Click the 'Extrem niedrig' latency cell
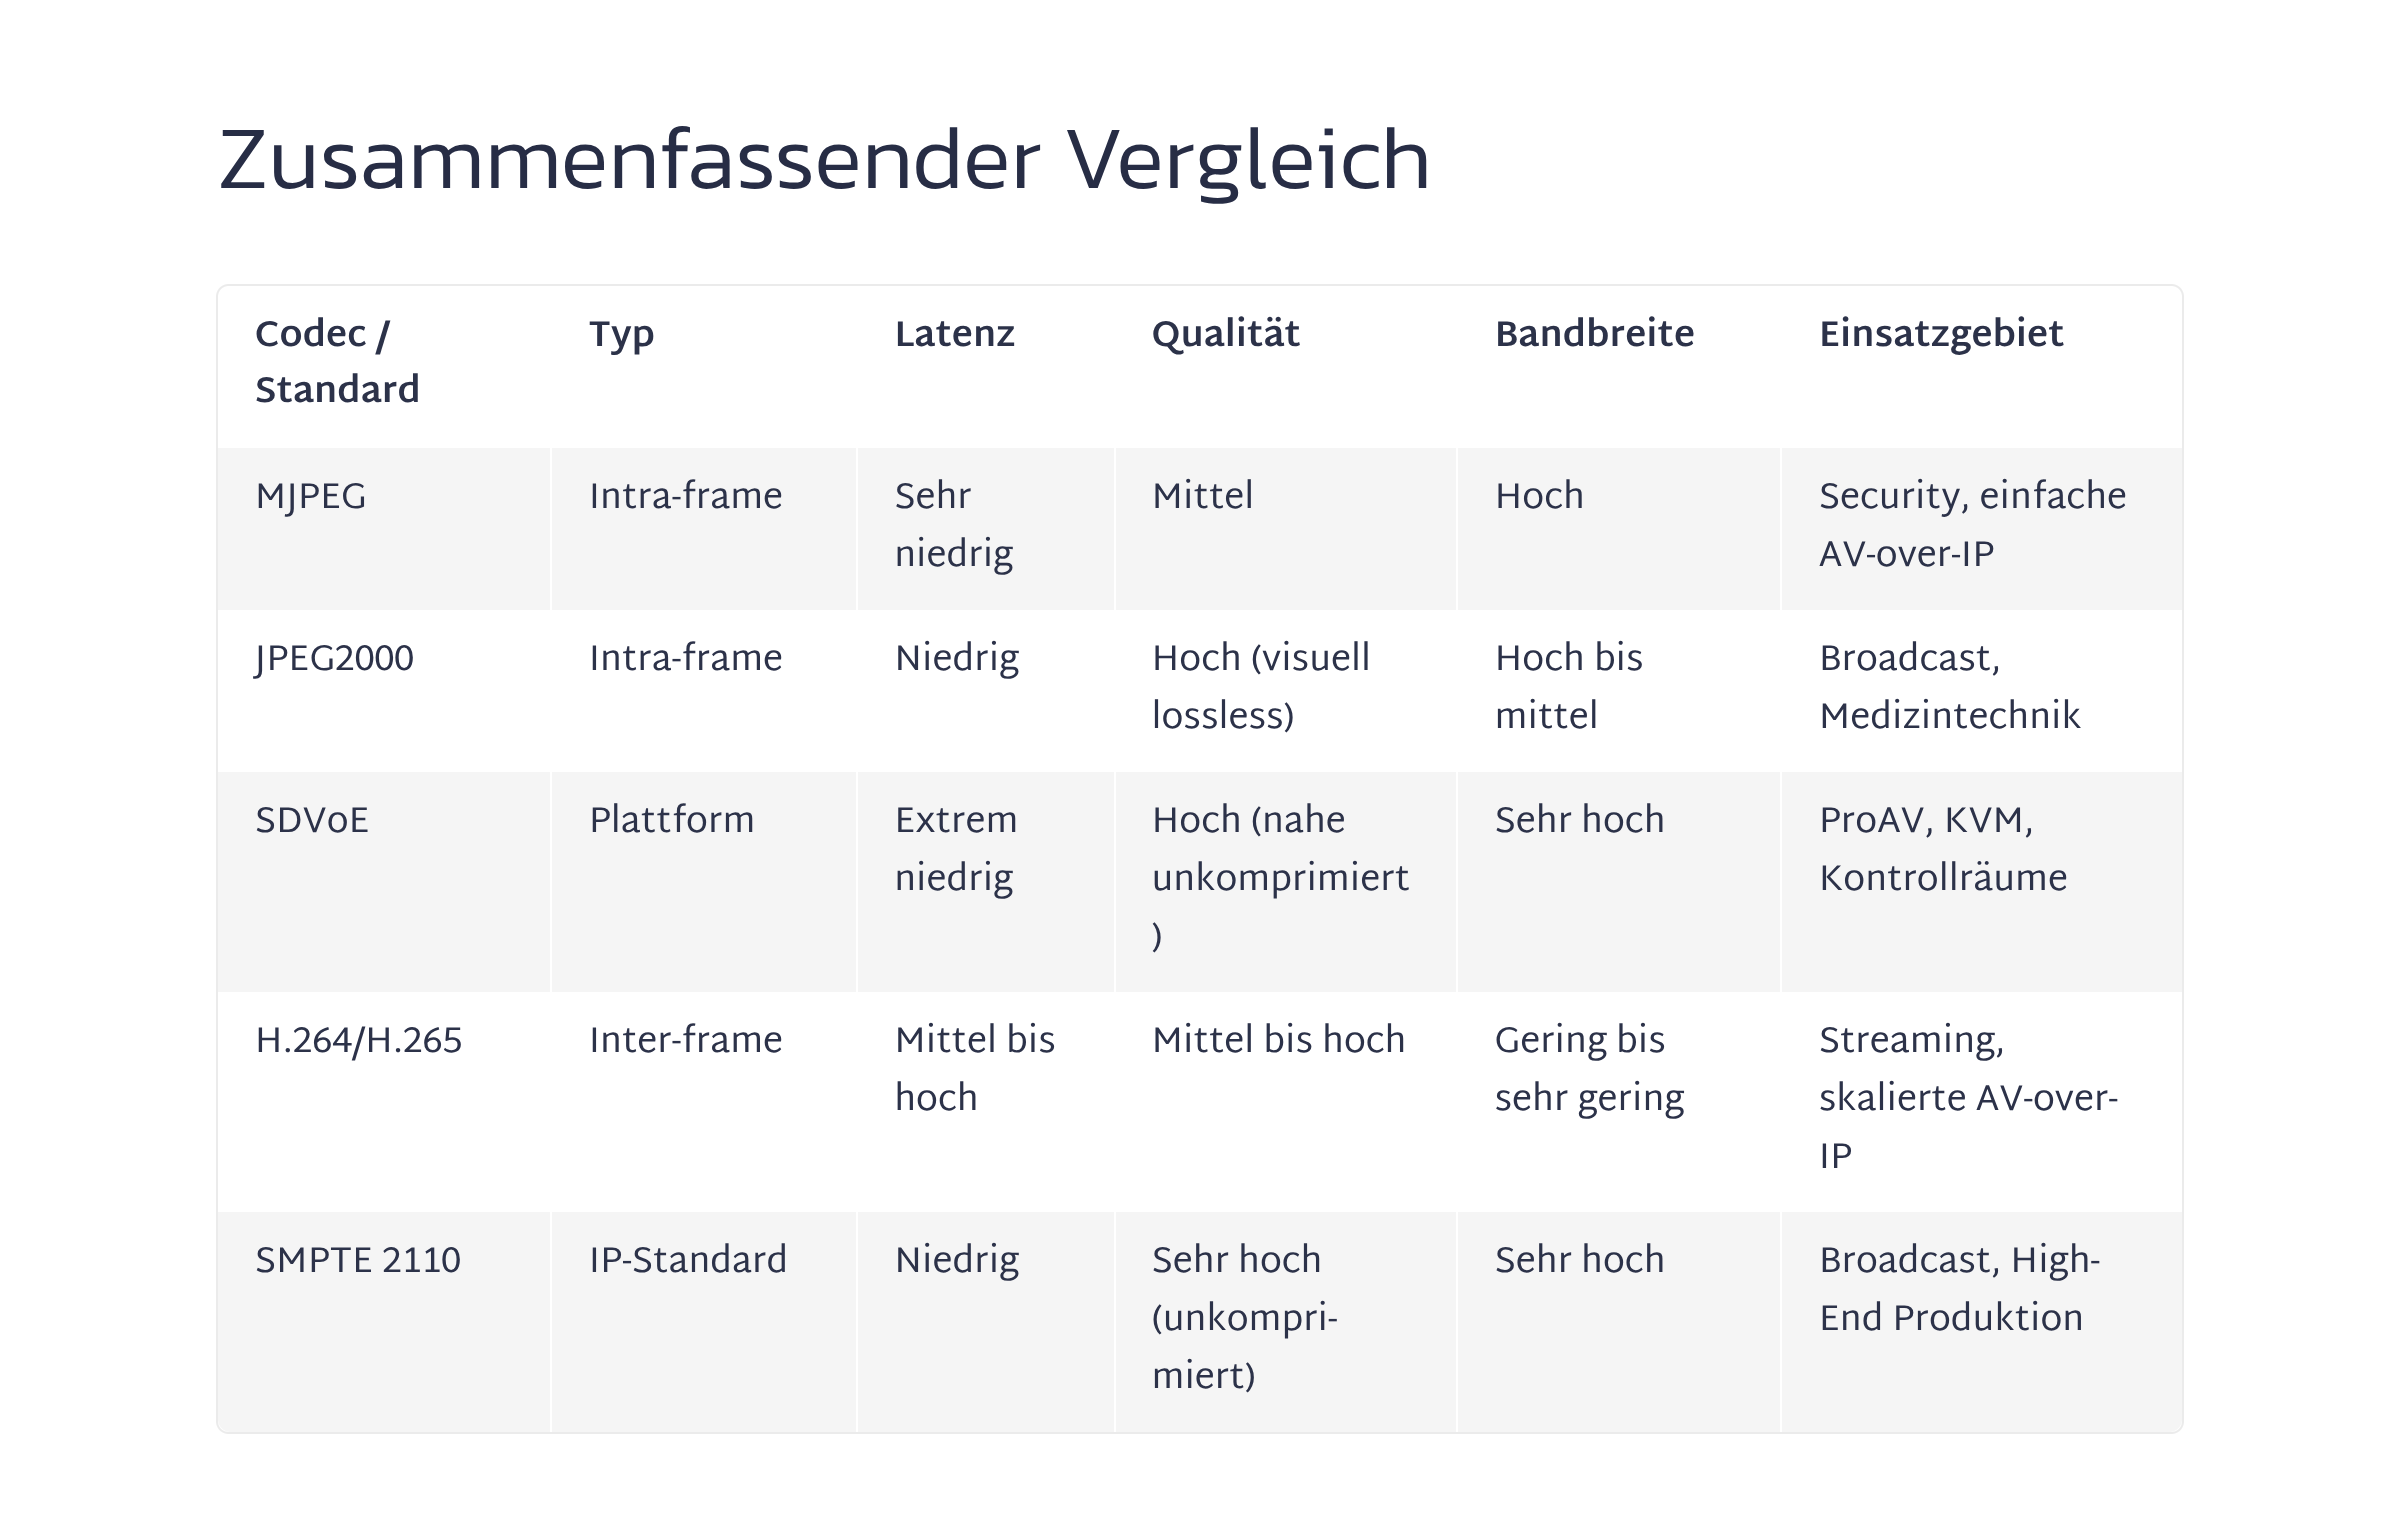2400x1534 pixels. [956, 848]
